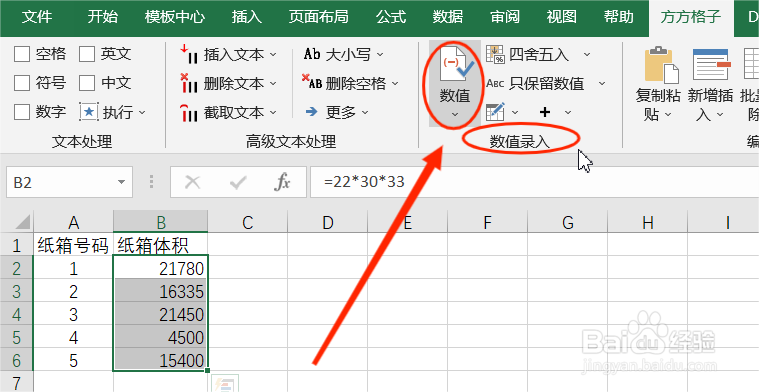Click the confirm checkmark in formula bar
Viewport: 759px width, 392px height.
click(x=238, y=182)
